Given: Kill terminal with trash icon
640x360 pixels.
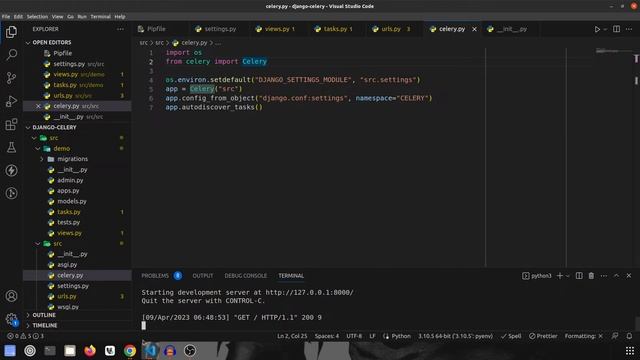Looking at the screenshot, I should pyautogui.click(x=591, y=276).
